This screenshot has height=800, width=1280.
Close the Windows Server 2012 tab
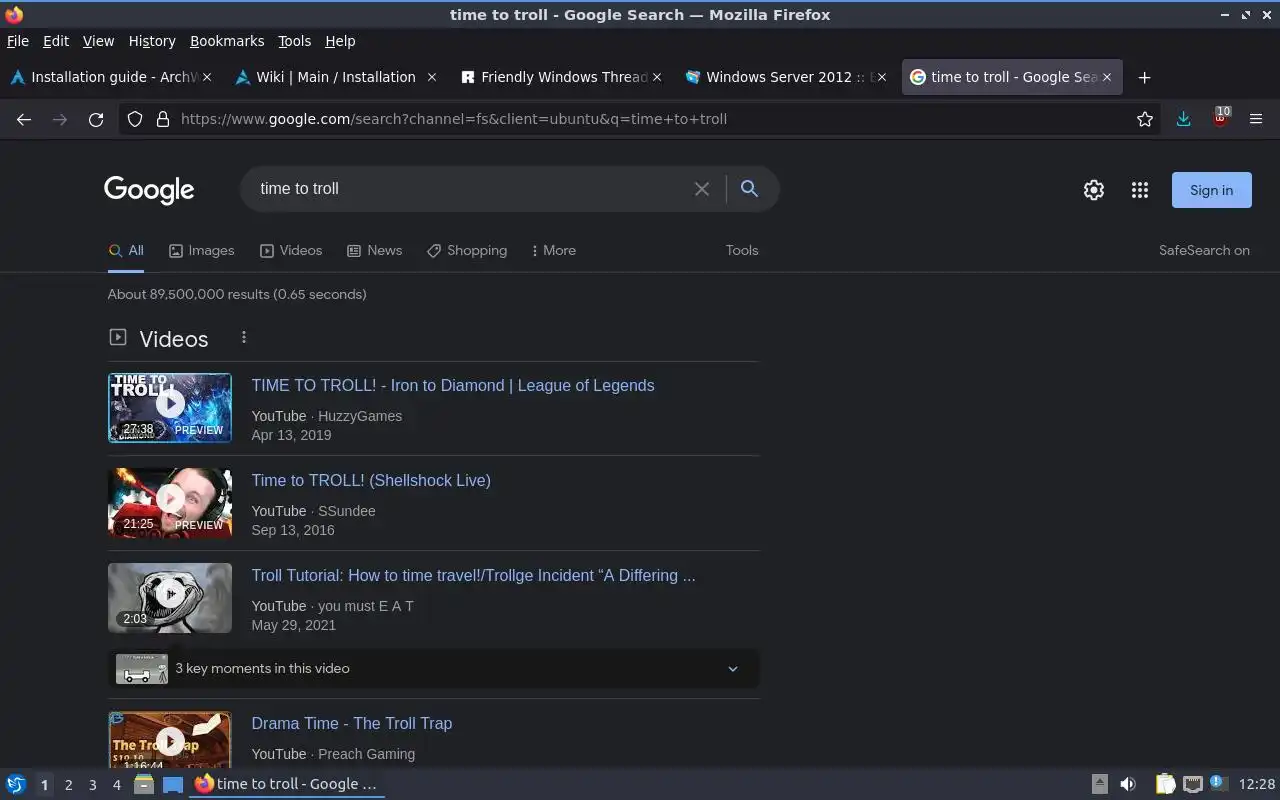click(x=881, y=77)
